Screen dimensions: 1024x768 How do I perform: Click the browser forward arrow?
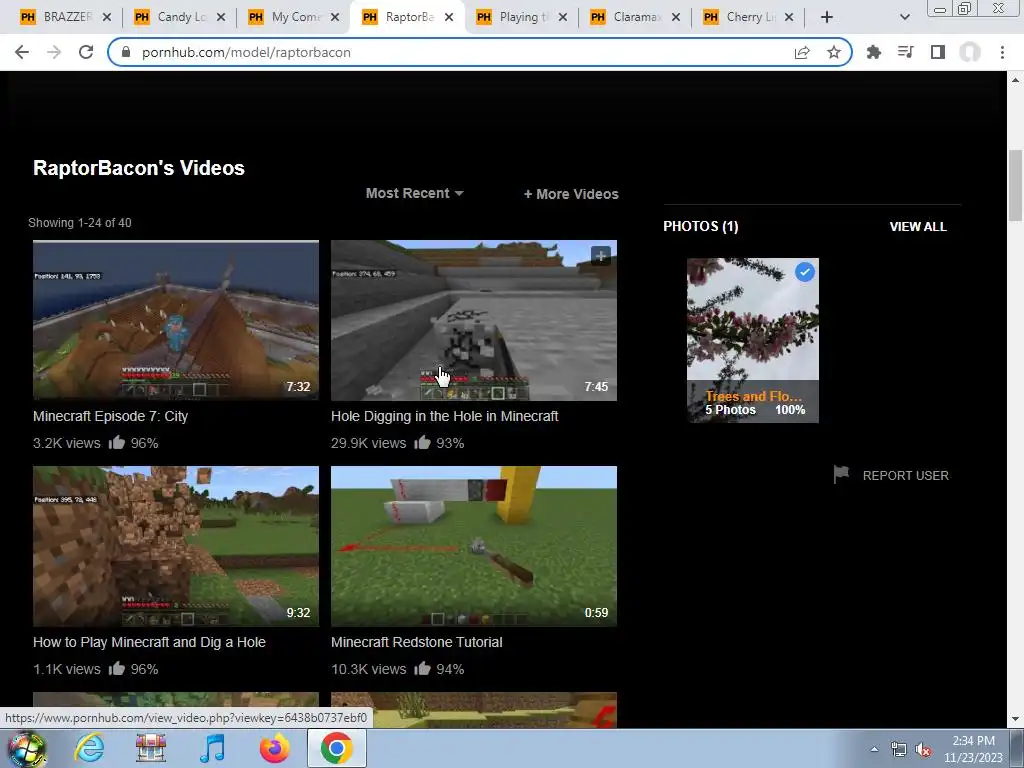coord(54,52)
